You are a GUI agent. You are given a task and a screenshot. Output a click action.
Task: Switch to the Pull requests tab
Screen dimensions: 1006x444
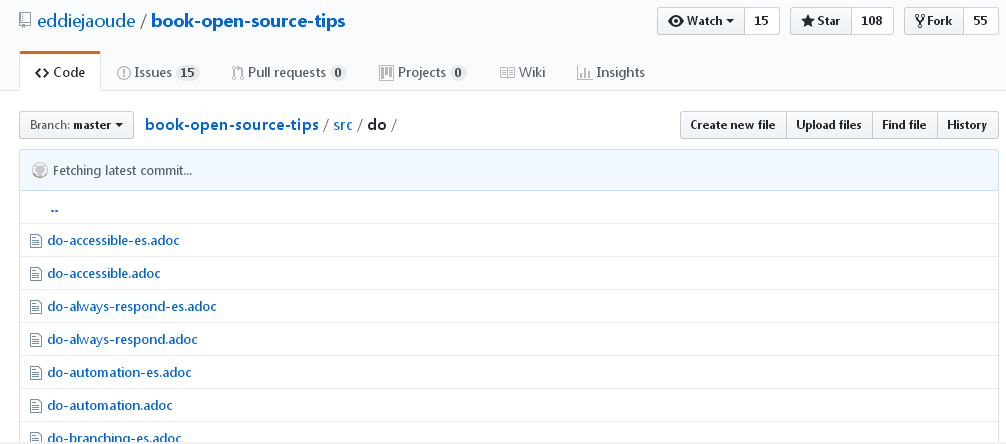coord(289,73)
